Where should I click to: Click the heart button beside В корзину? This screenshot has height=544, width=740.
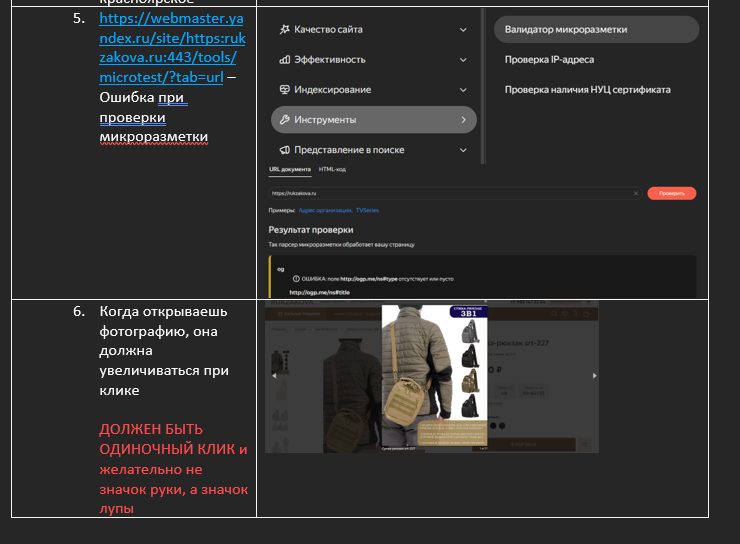point(585,444)
